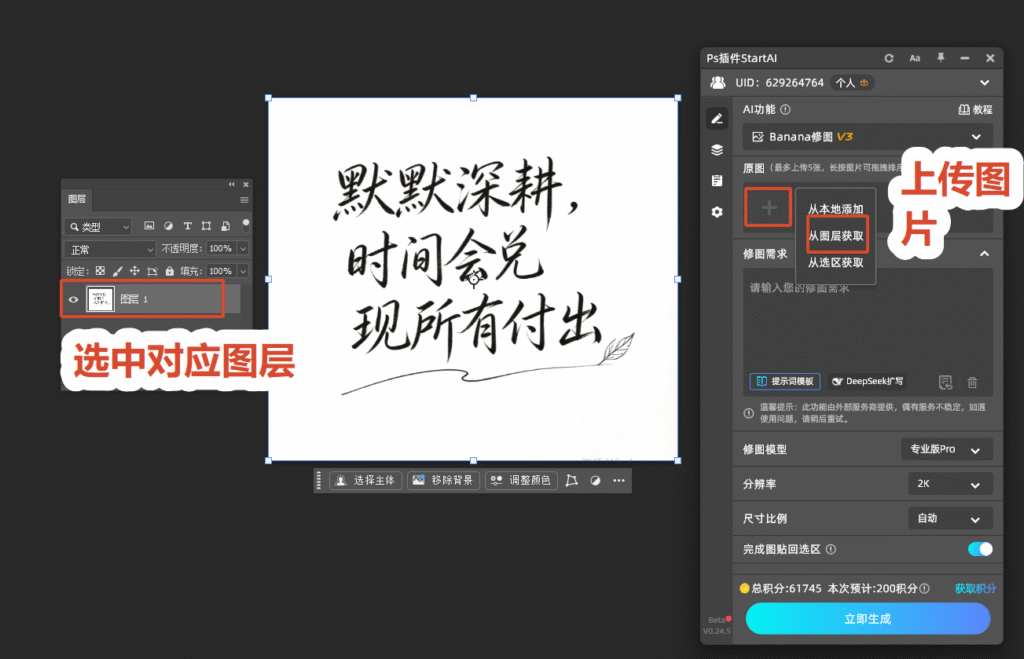The height and width of the screenshot is (659, 1024).
Task: Click the 个人 membership badge
Action: coord(852,83)
